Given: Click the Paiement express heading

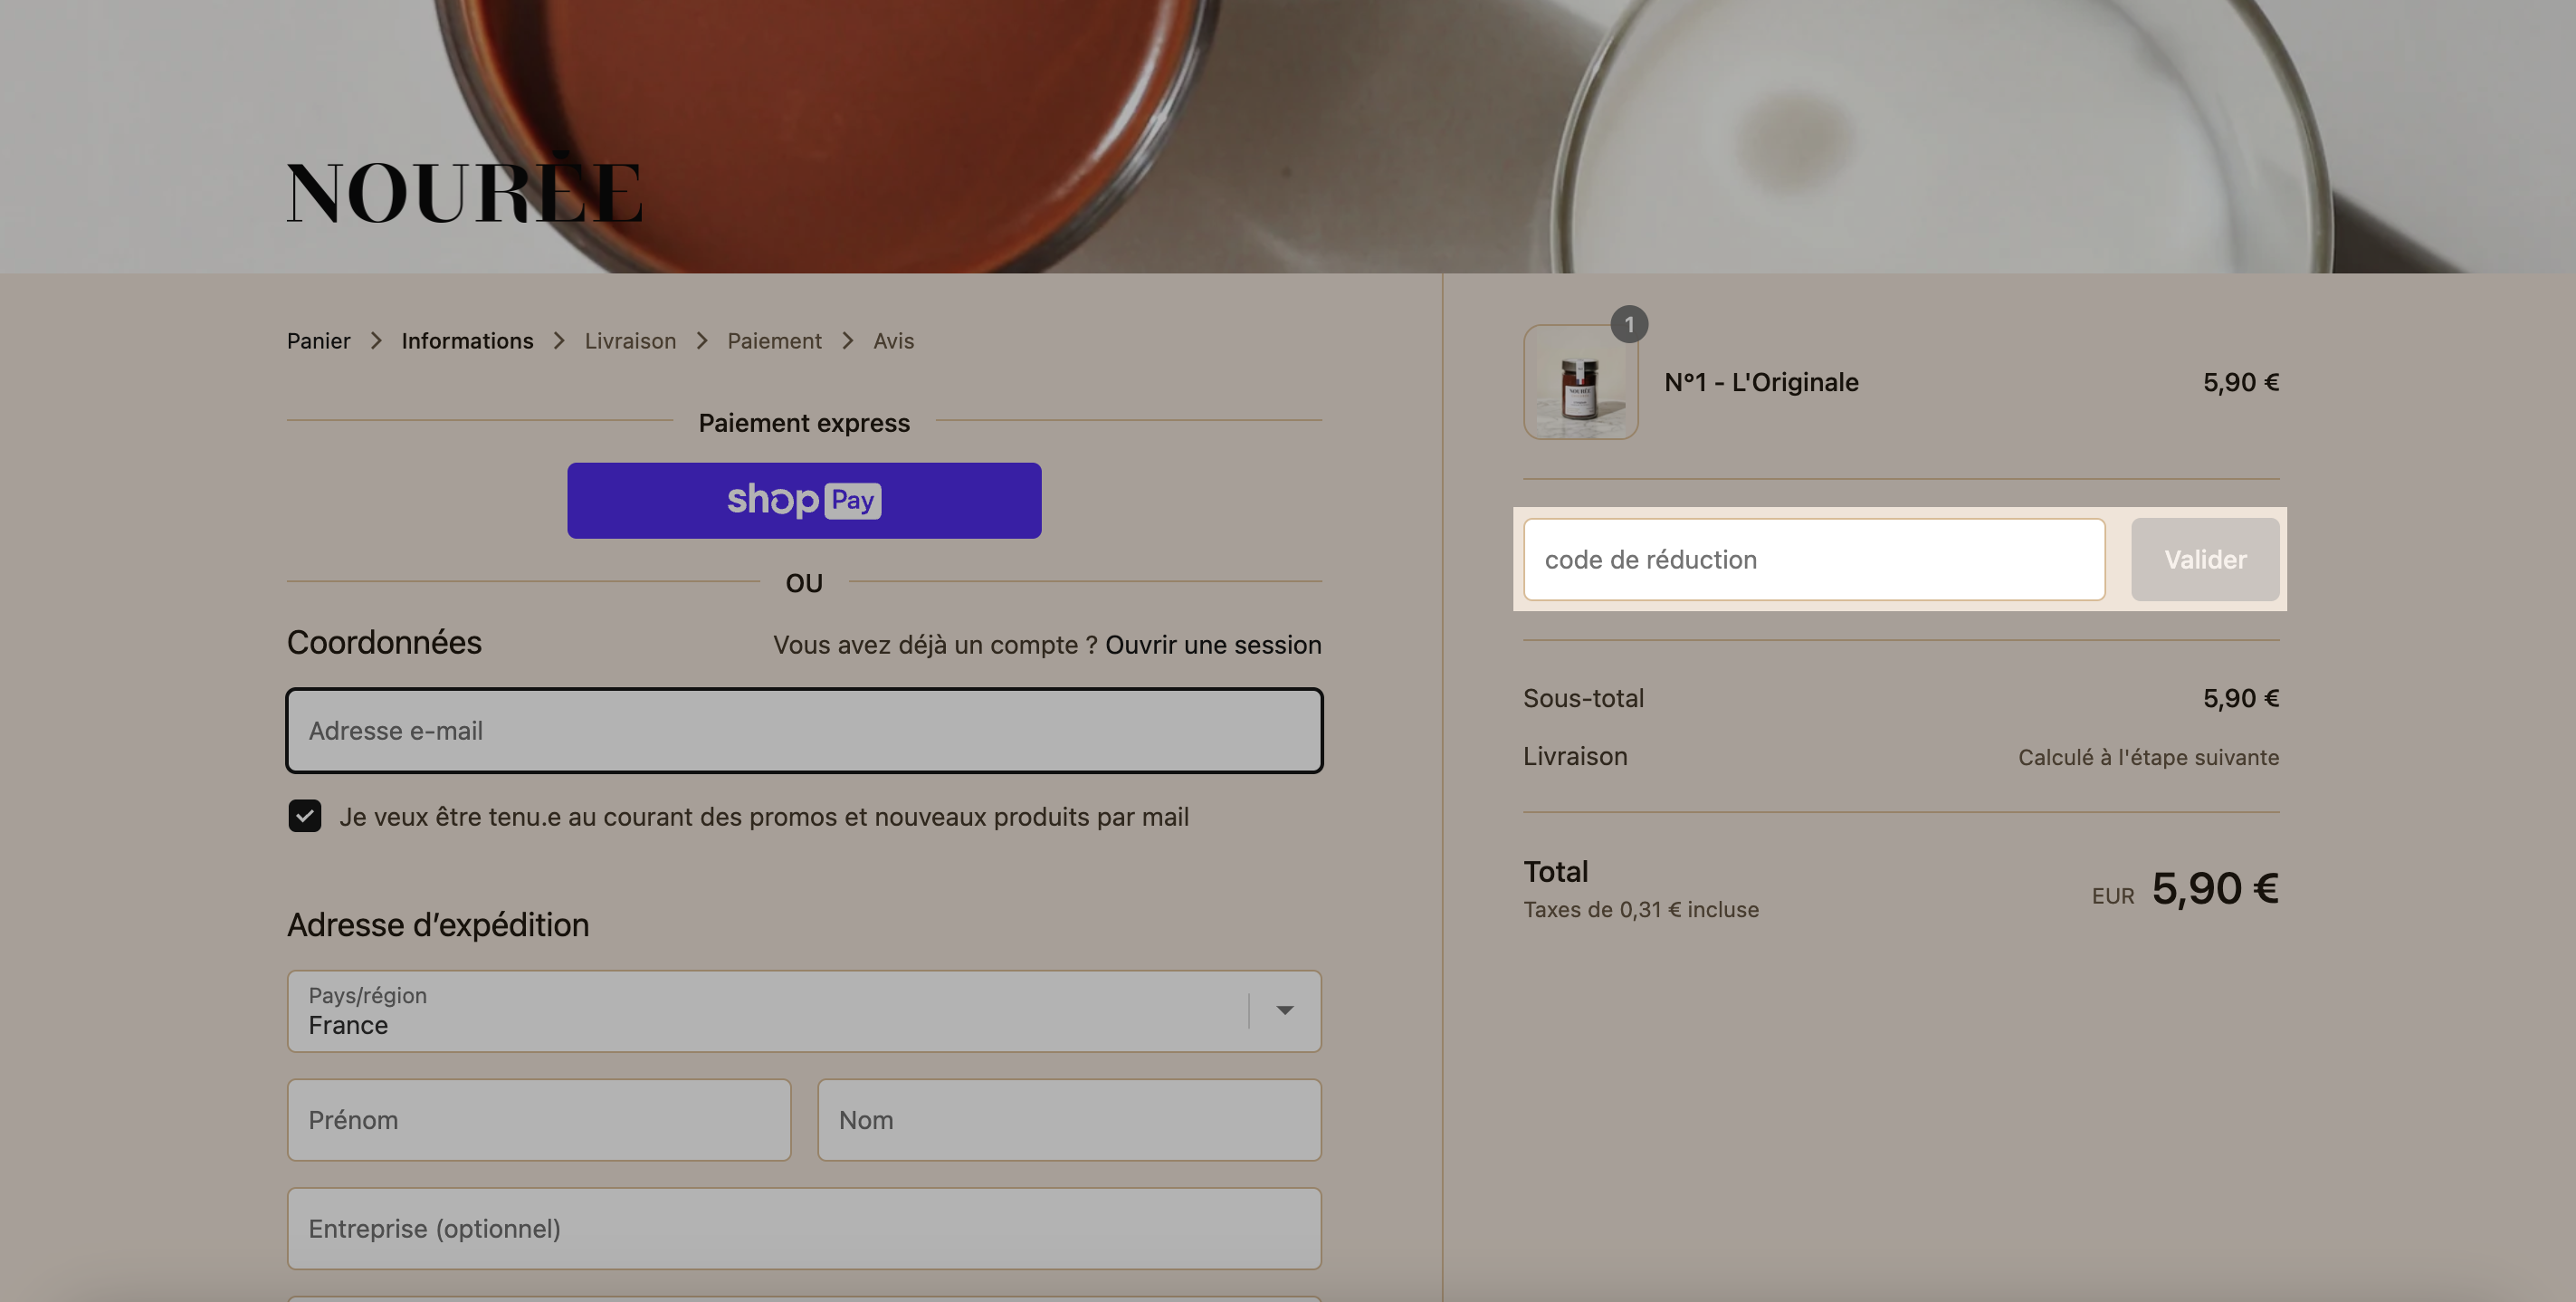Looking at the screenshot, I should tap(804, 423).
